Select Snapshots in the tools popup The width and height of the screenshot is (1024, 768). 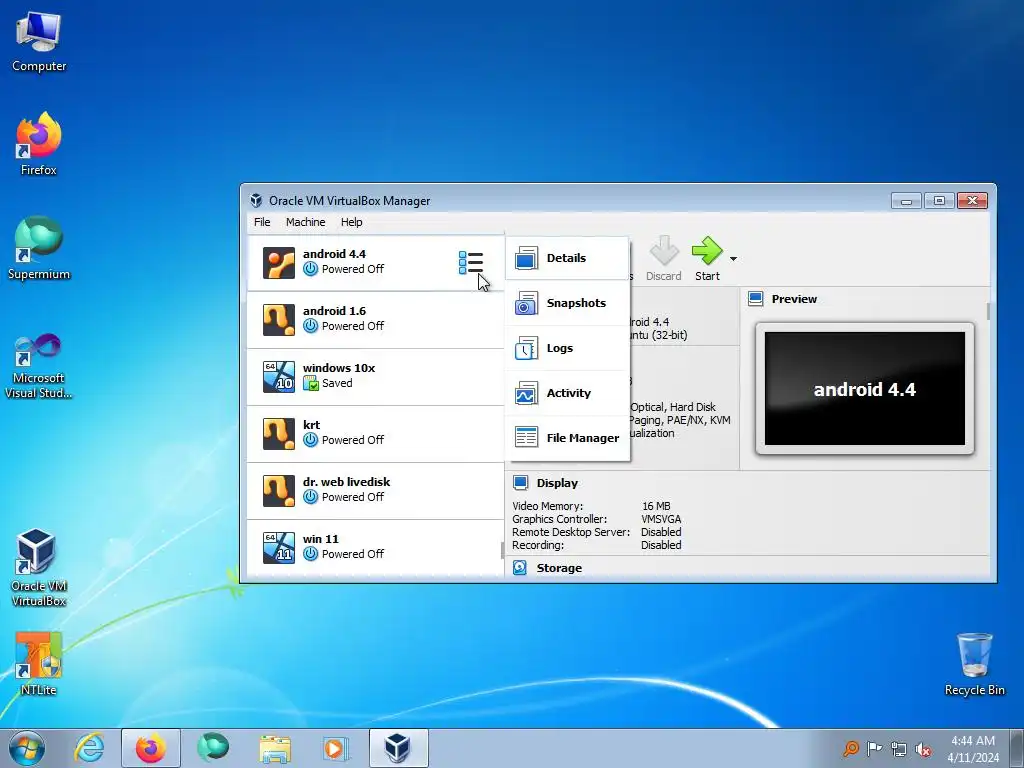tap(567, 303)
